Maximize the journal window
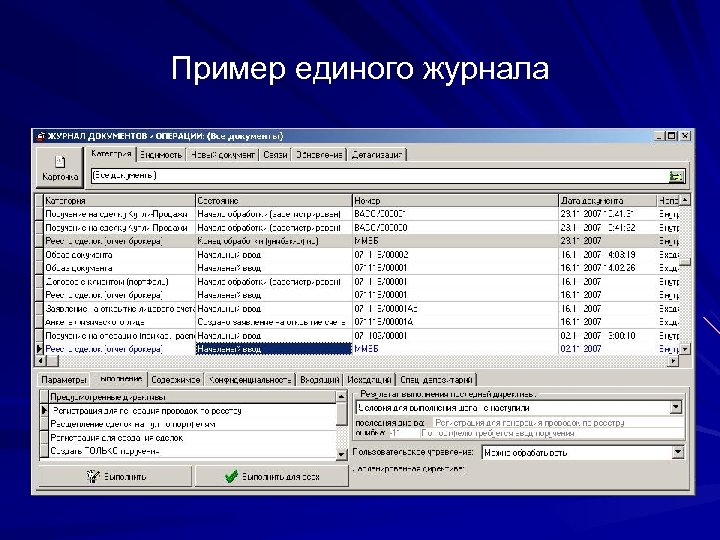 coord(671,136)
